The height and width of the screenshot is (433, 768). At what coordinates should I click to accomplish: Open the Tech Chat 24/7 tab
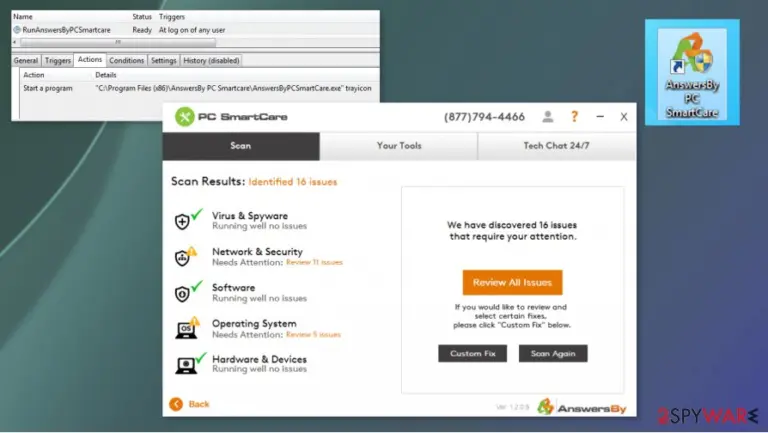click(556, 145)
